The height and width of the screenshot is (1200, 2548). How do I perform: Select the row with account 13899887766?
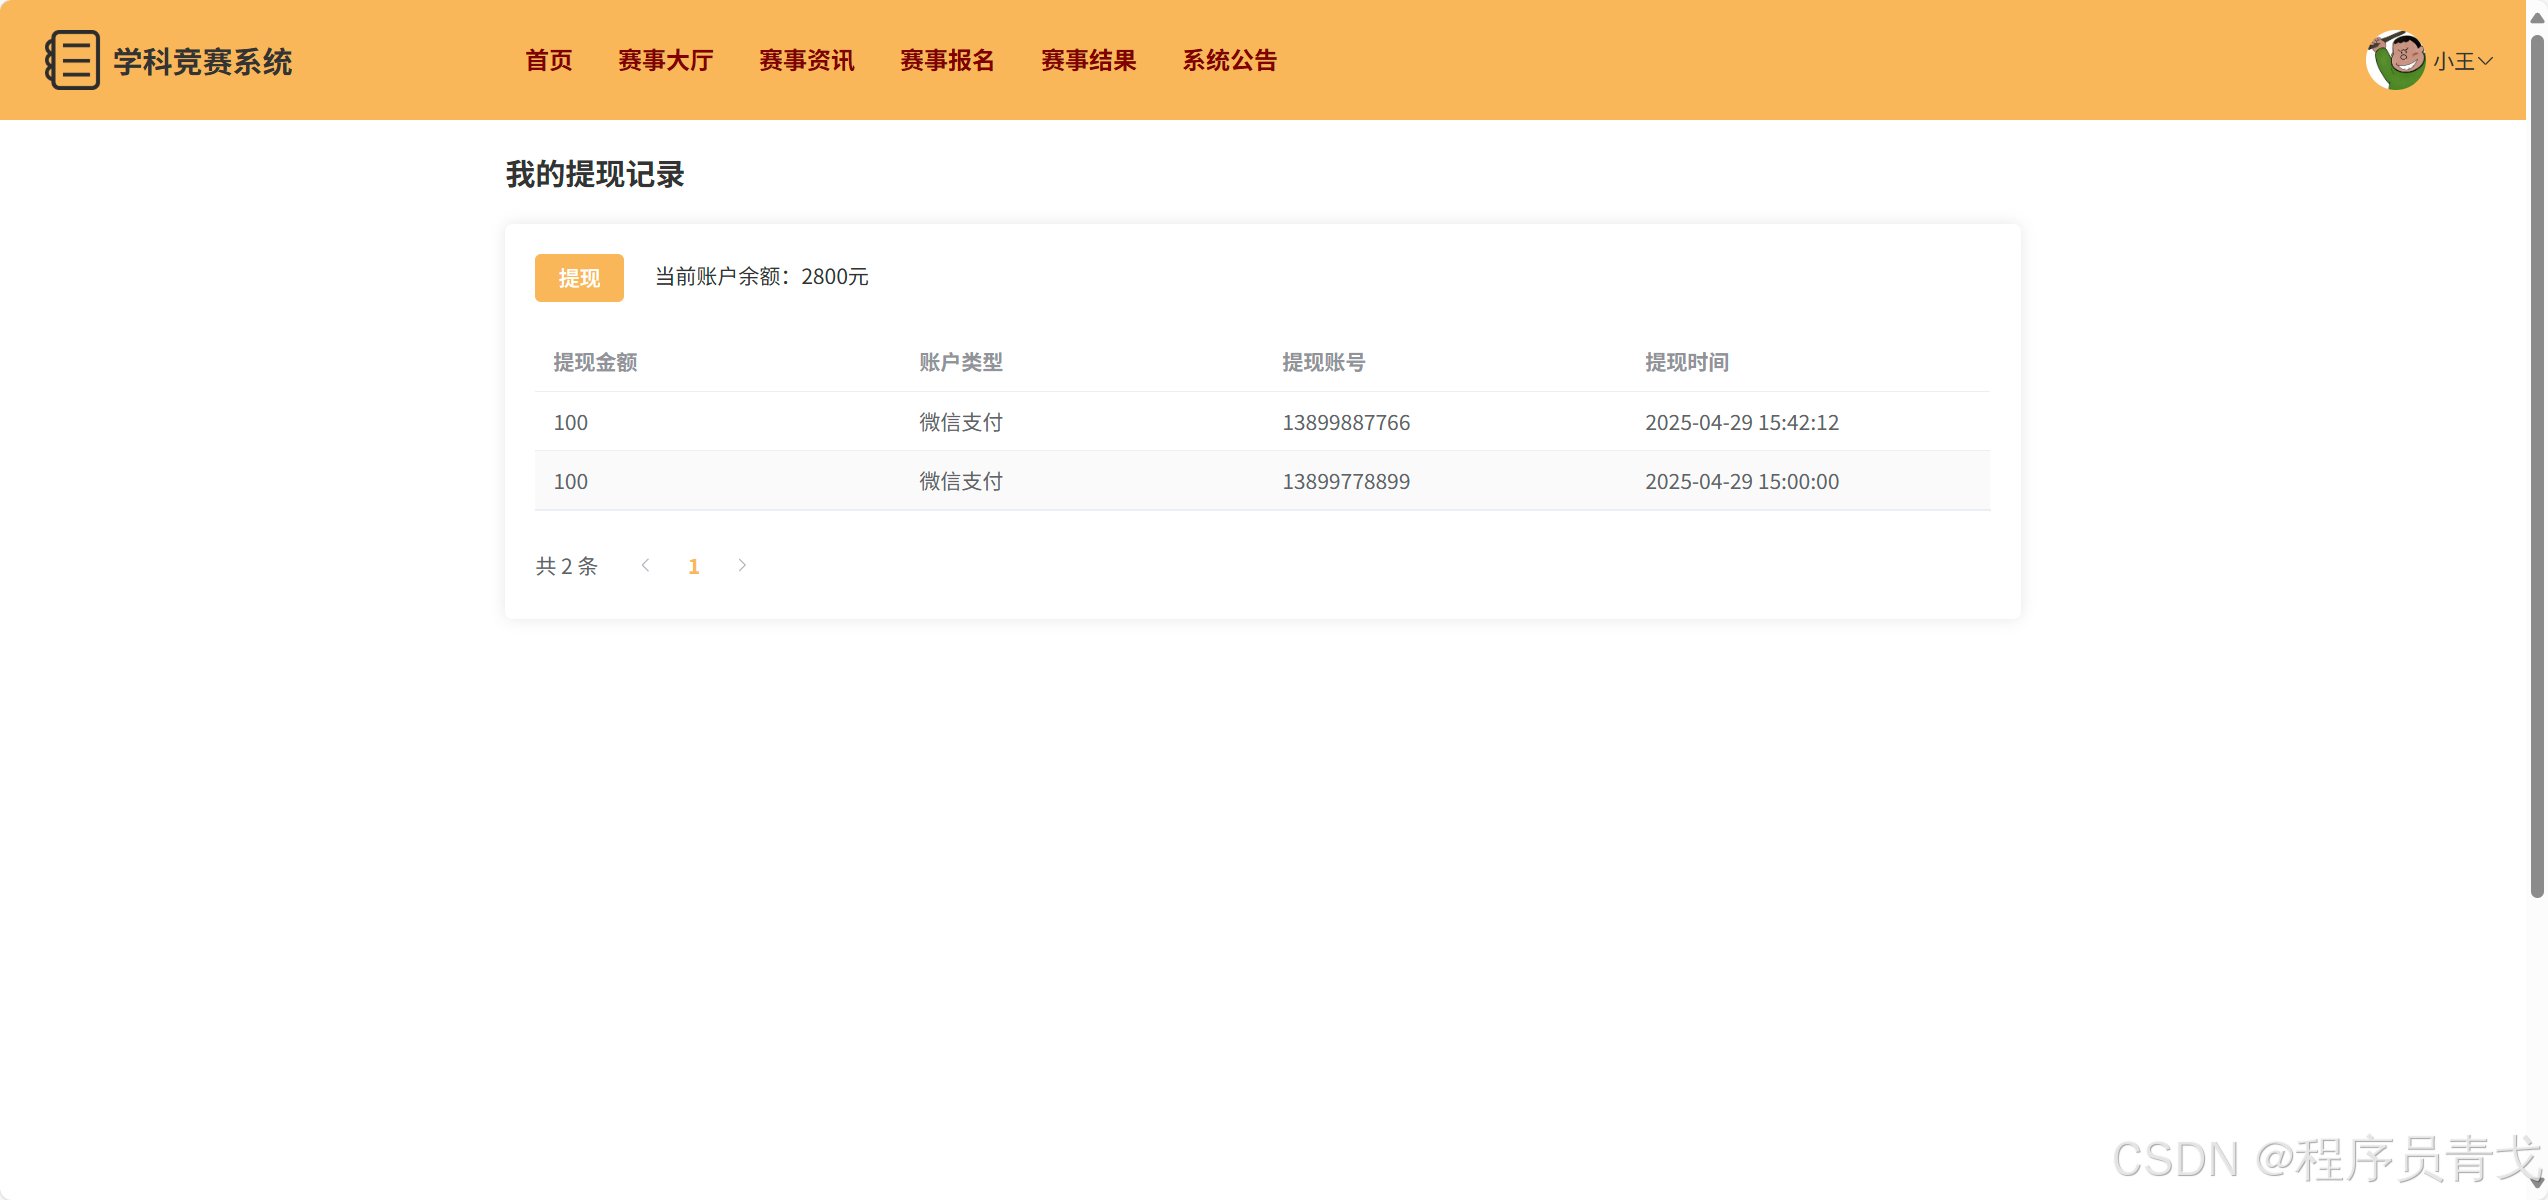point(1345,422)
